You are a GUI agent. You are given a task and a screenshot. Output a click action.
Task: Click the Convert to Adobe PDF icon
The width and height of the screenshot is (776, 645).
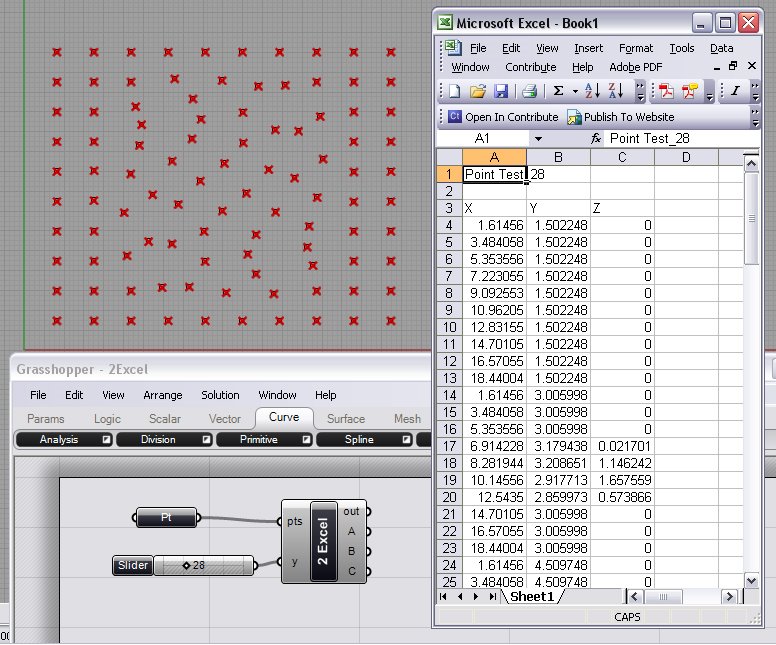click(666, 91)
